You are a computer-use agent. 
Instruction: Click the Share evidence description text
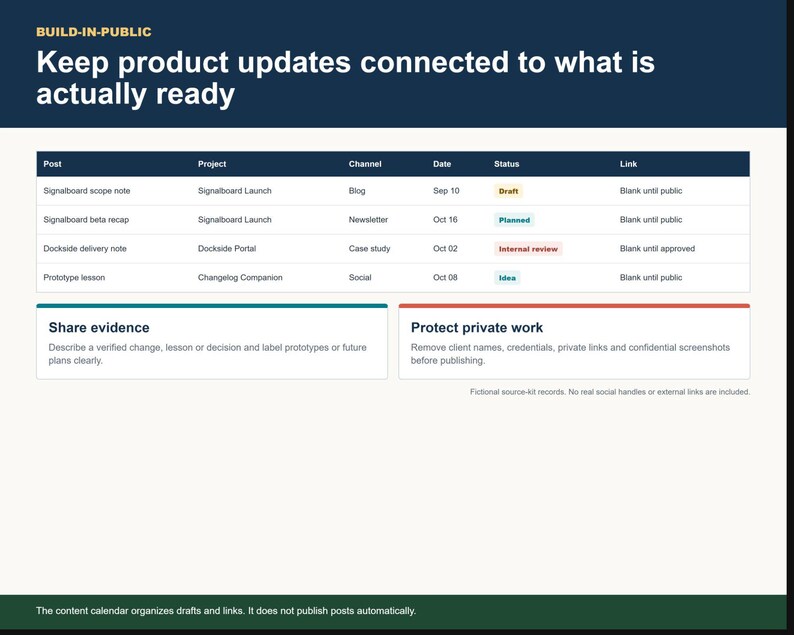pos(208,354)
